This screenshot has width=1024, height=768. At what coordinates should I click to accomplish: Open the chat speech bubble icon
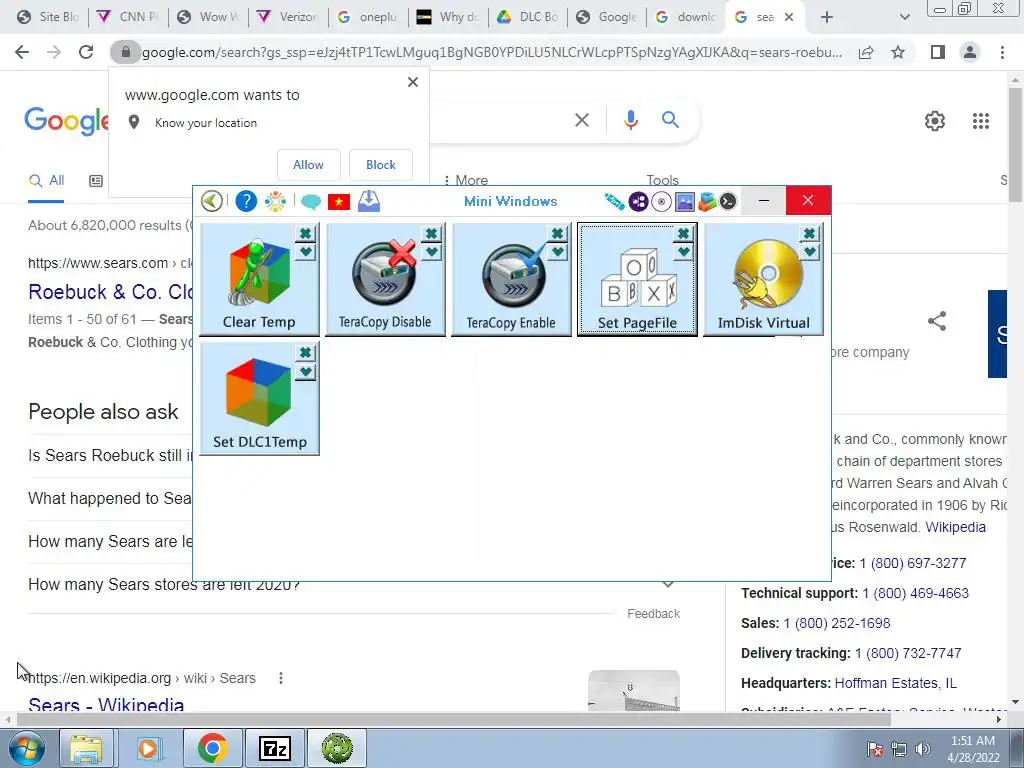pos(311,202)
